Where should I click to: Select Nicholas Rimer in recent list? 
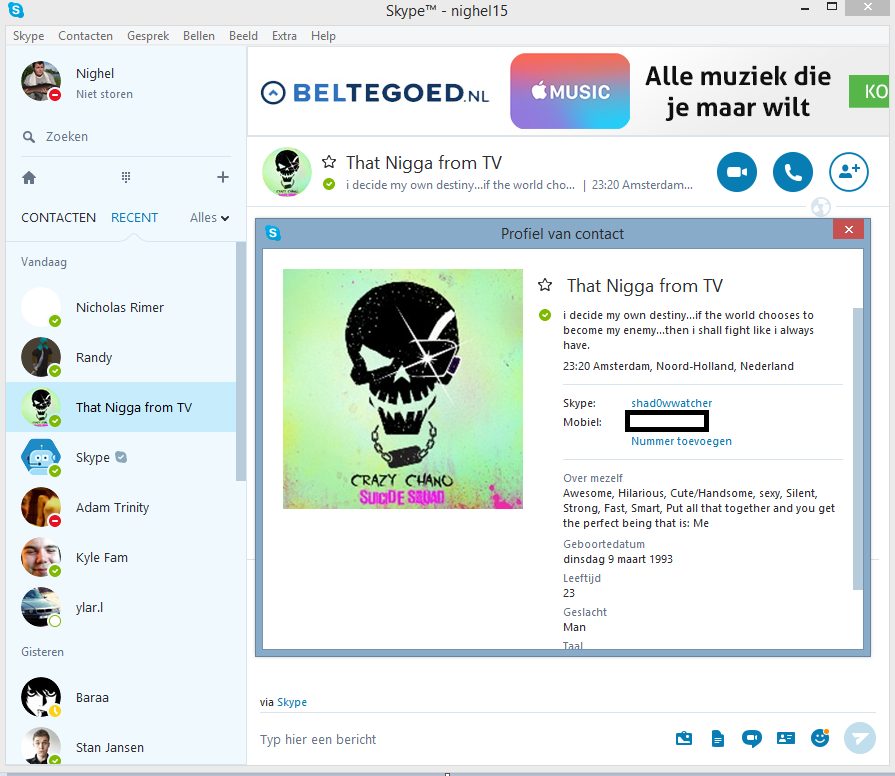click(120, 307)
